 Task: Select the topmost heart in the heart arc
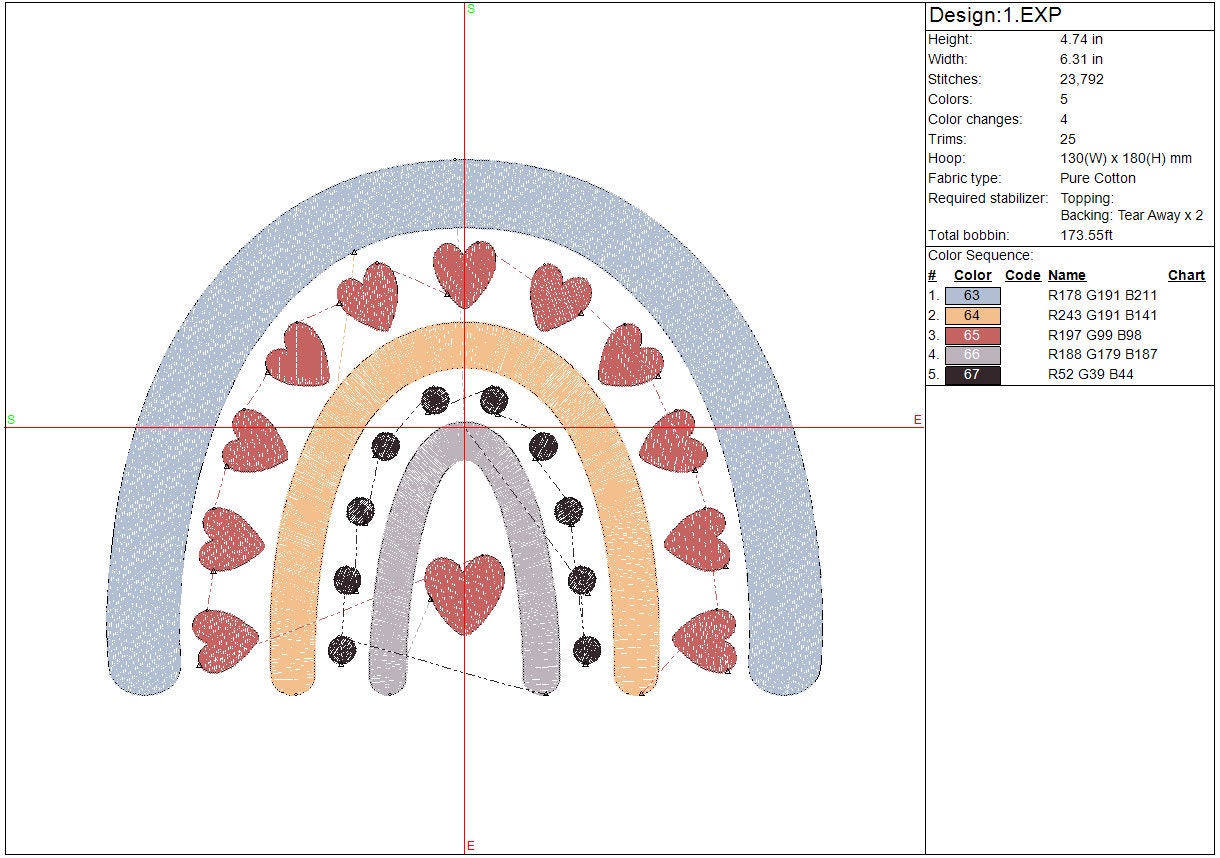pos(465,271)
